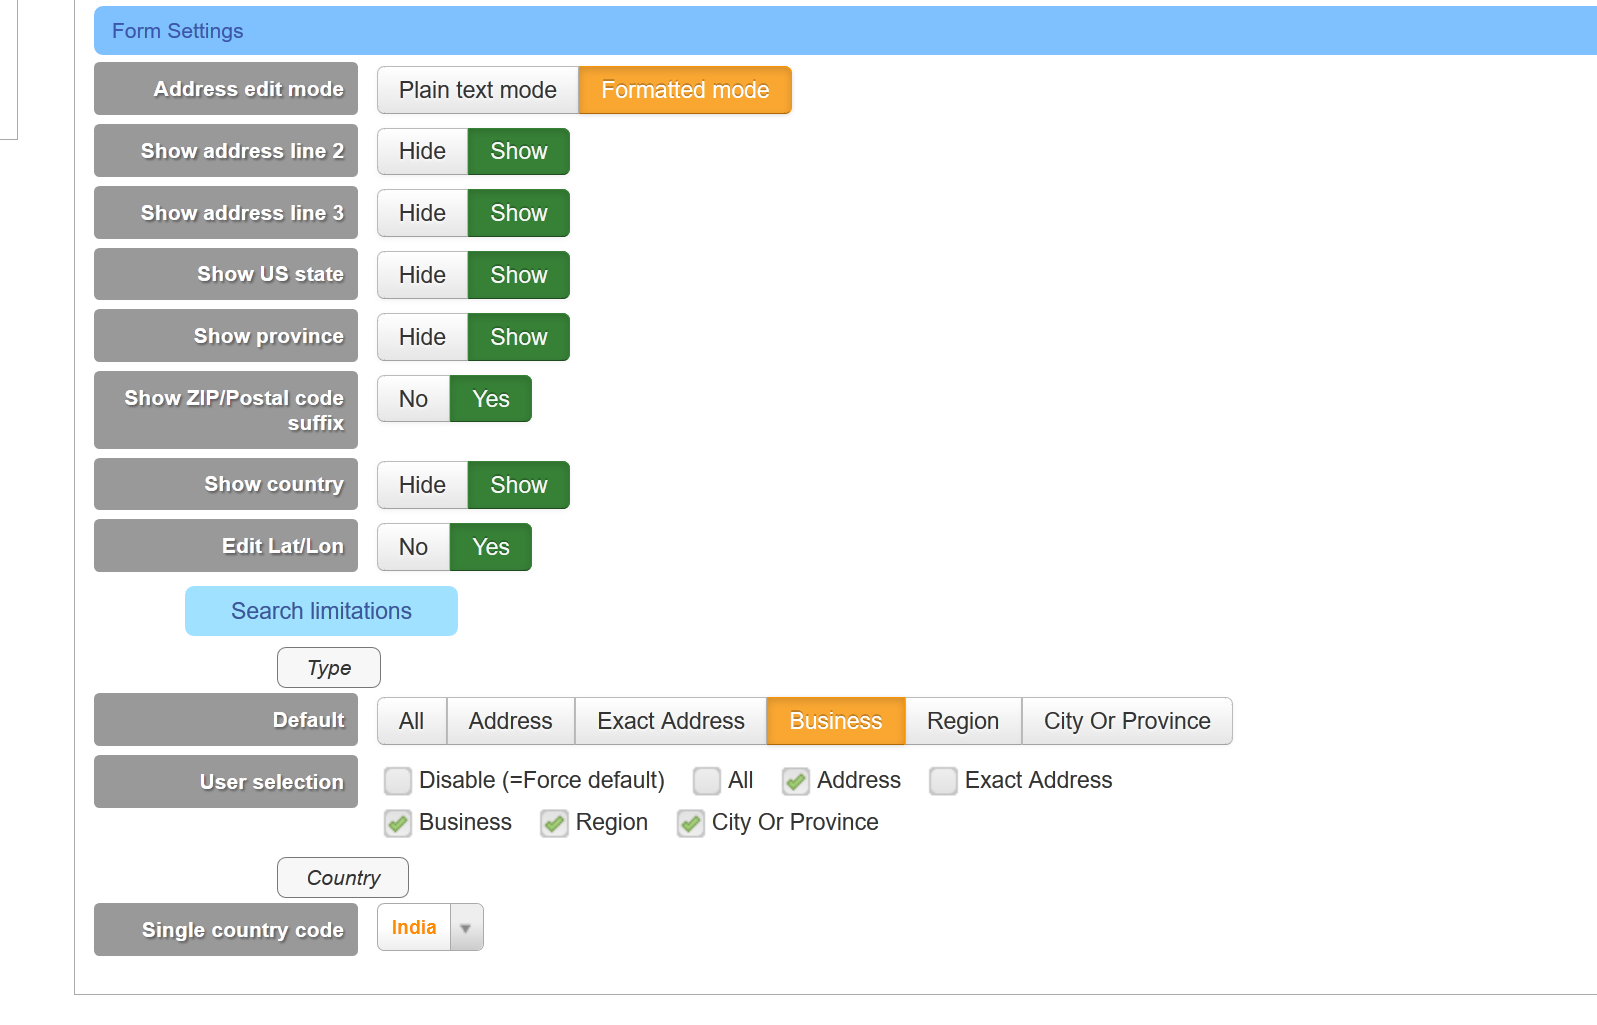Hide the US state field
This screenshot has width=1597, height=1025.
pos(422,275)
